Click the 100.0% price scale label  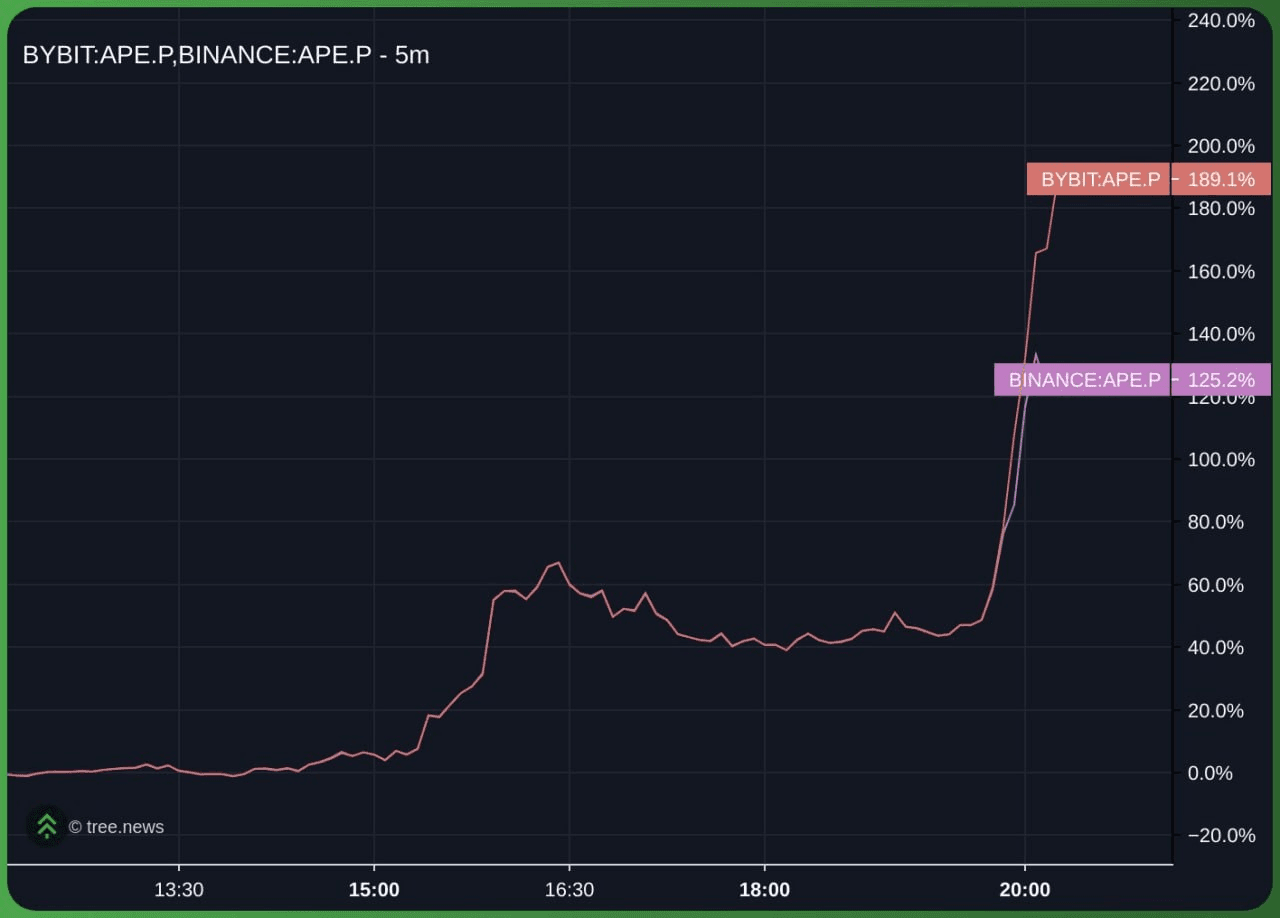(1220, 460)
